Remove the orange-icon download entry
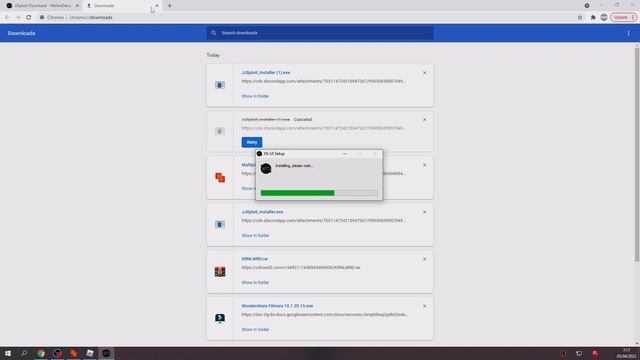The height and width of the screenshot is (360, 640). pos(424,165)
